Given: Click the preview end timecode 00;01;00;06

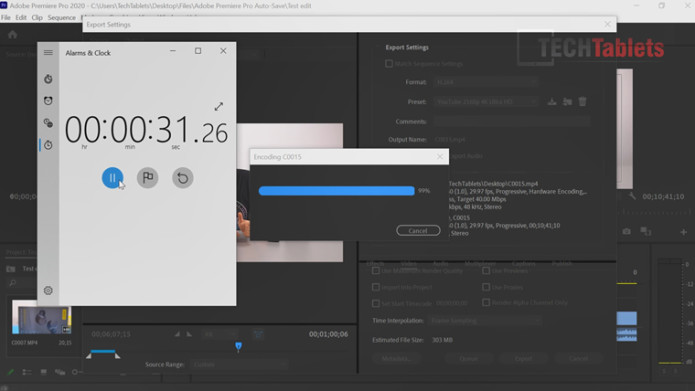Looking at the screenshot, I should (x=328, y=334).
